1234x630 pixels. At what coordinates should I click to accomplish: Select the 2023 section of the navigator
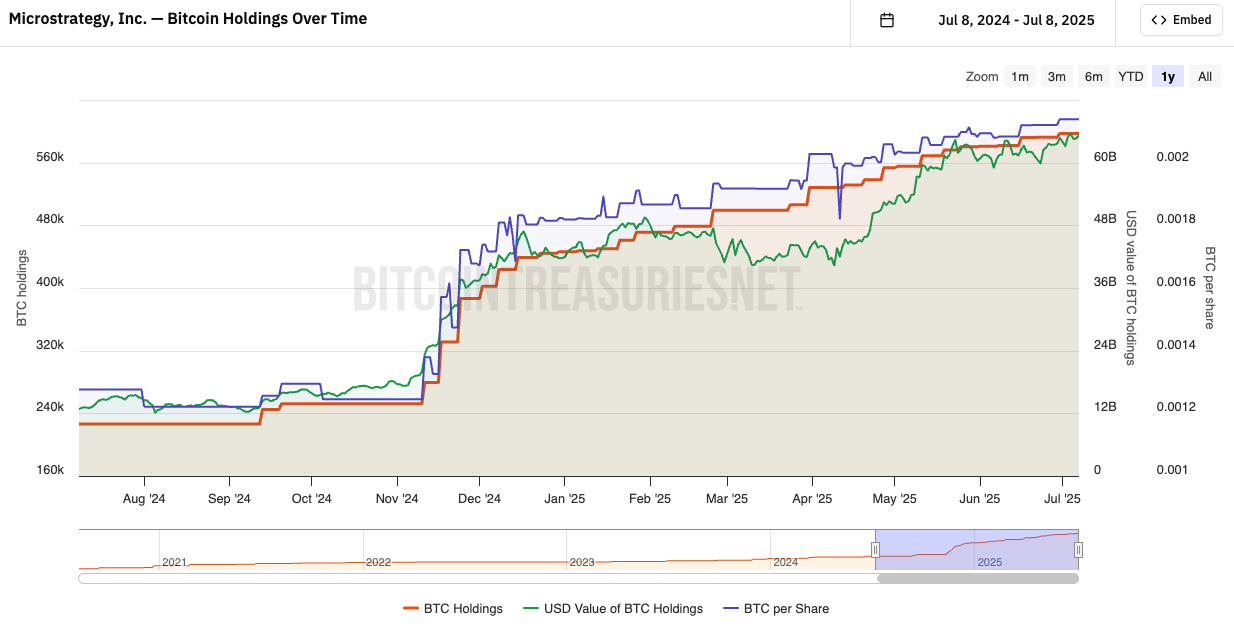582,563
